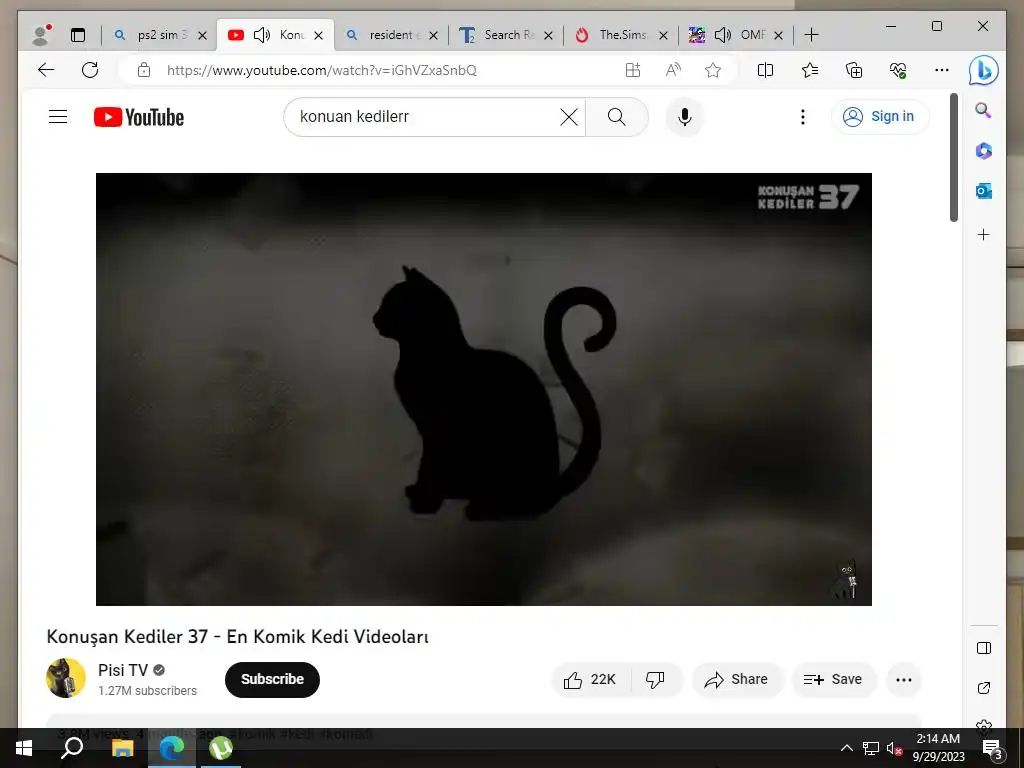Open muted volume icon in tray

tap(894, 748)
